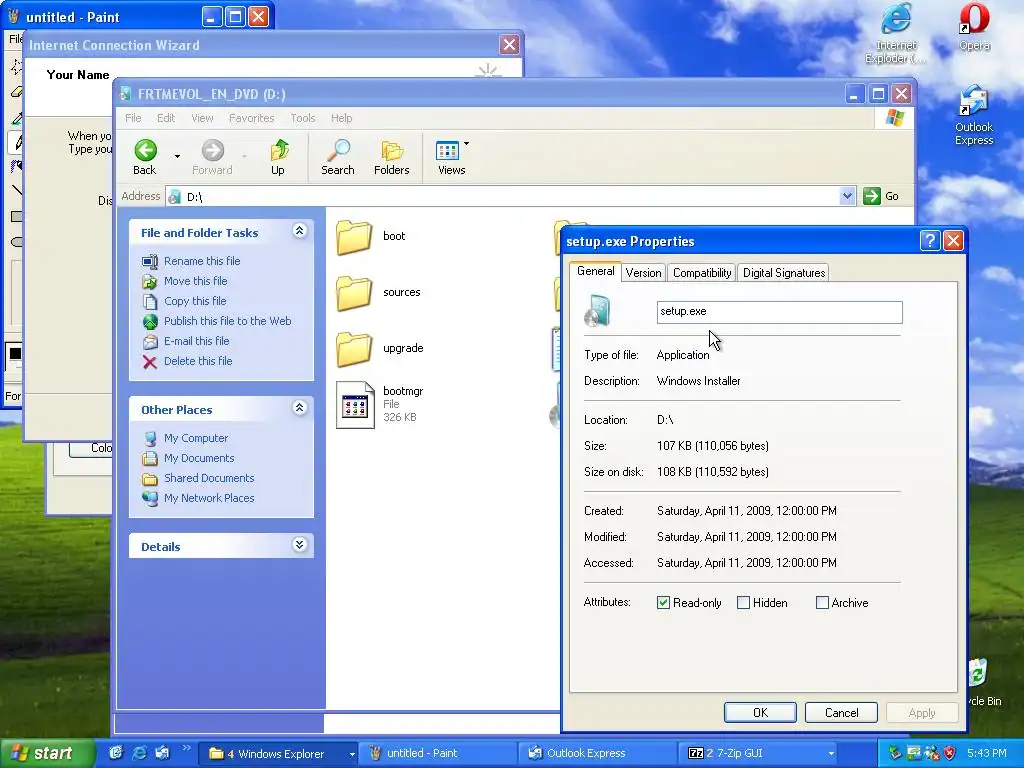Image resolution: width=1024 pixels, height=768 pixels.
Task: Click the Help question mark in Properties title bar
Action: (x=930, y=241)
